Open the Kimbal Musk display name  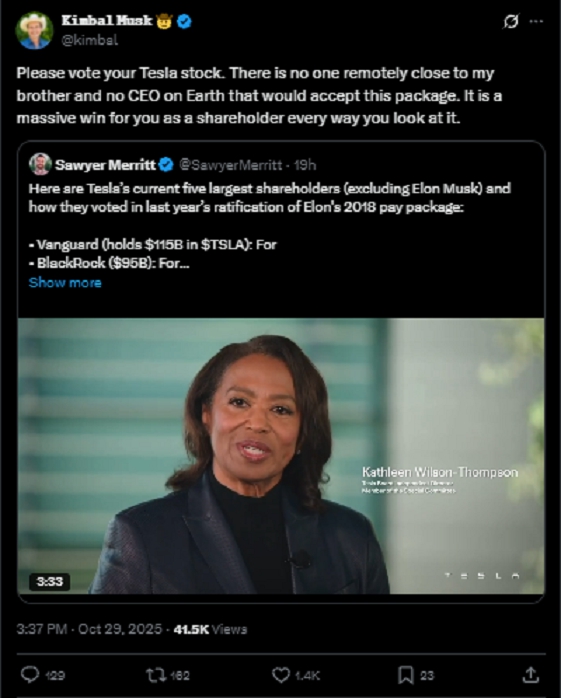point(107,20)
